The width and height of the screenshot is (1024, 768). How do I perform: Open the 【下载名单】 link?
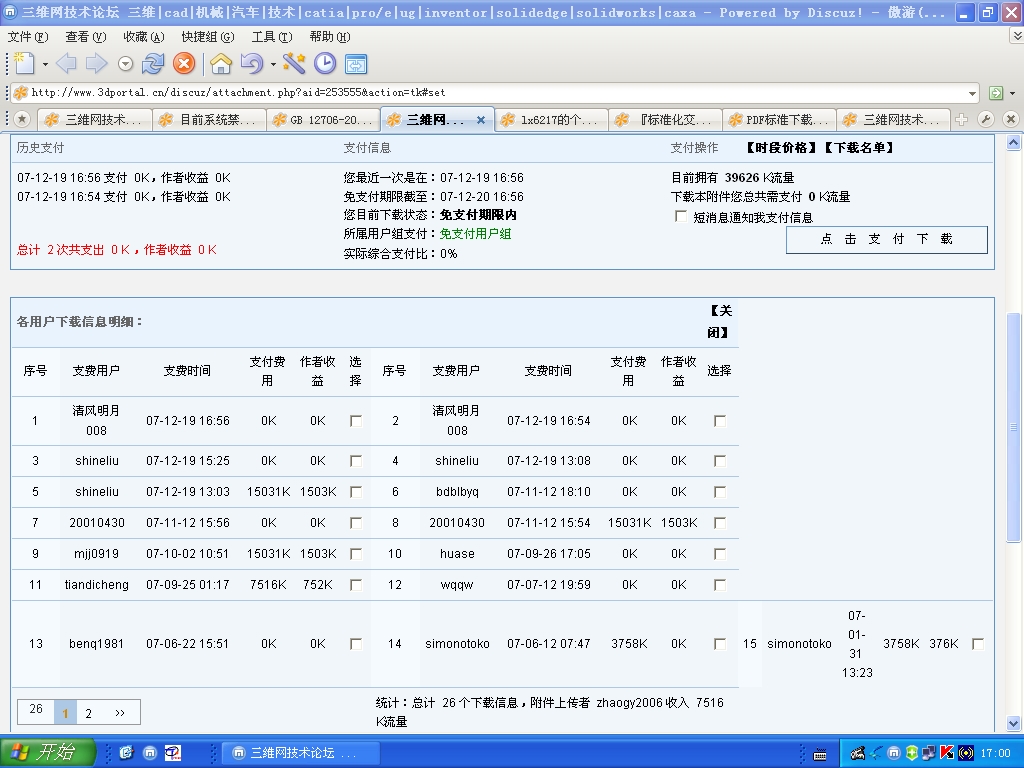pyautogui.click(x=858, y=148)
